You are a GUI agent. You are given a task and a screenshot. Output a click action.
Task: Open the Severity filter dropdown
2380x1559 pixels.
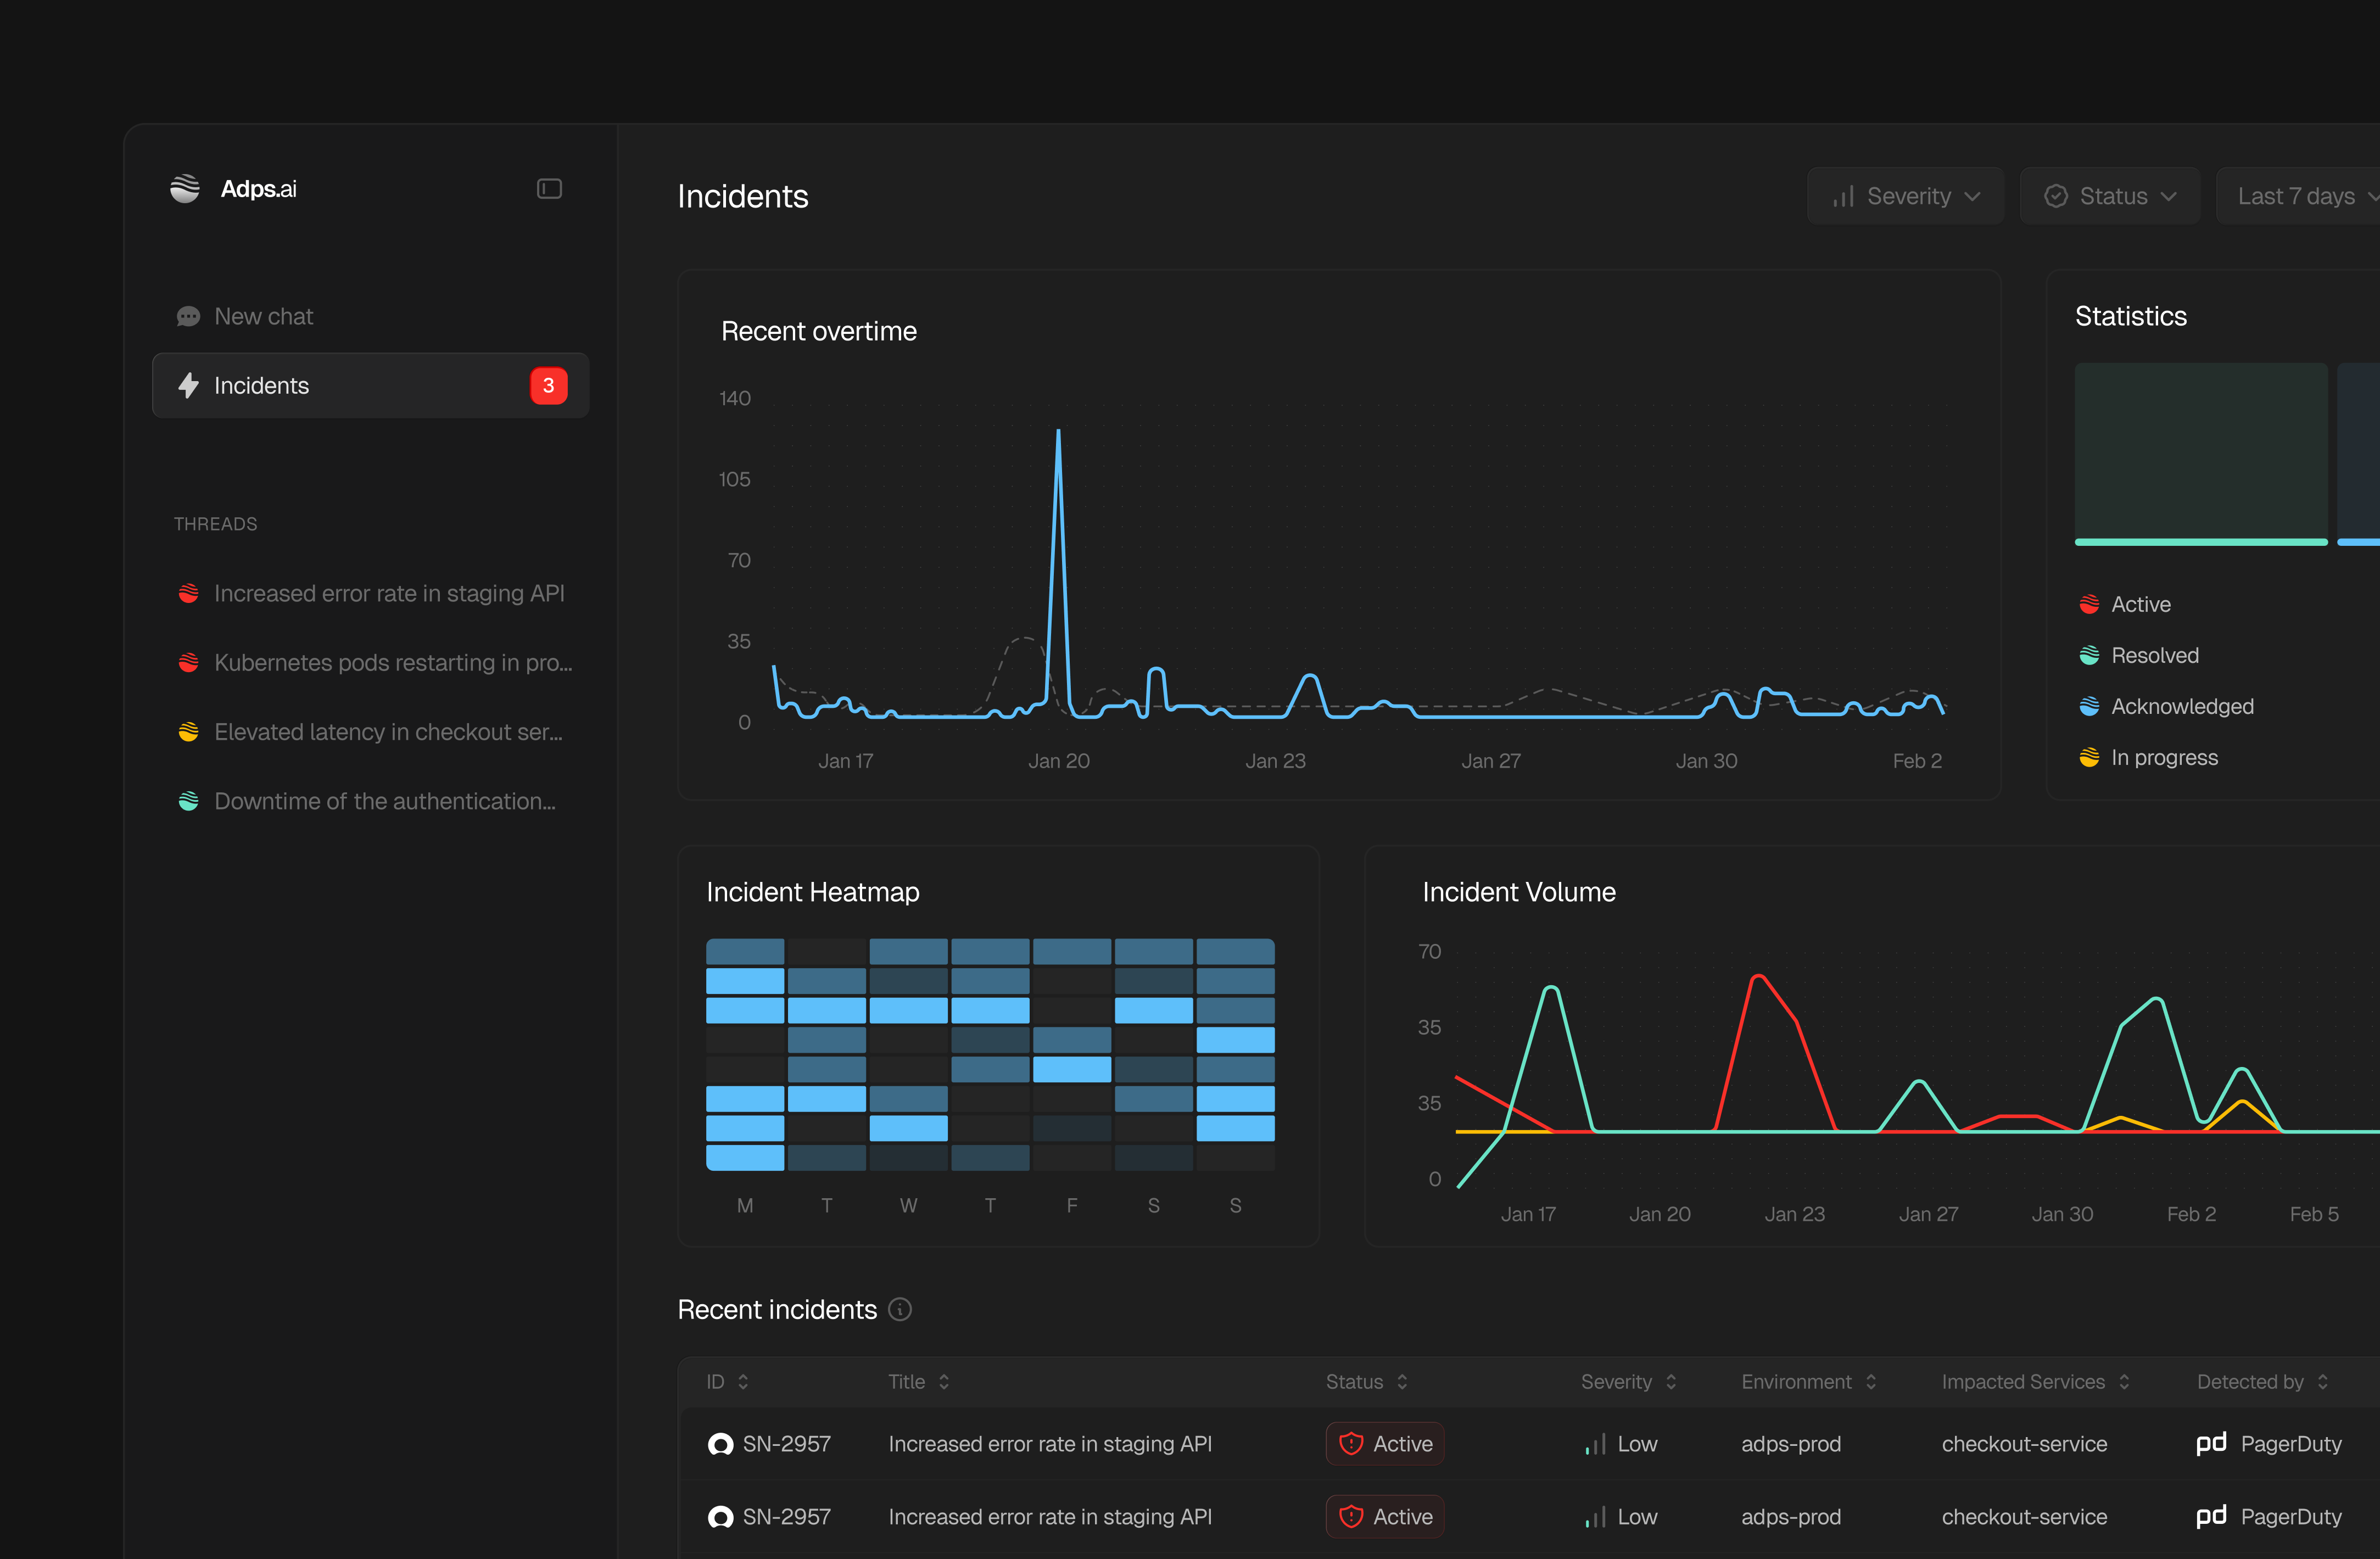click(x=1905, y=195)
